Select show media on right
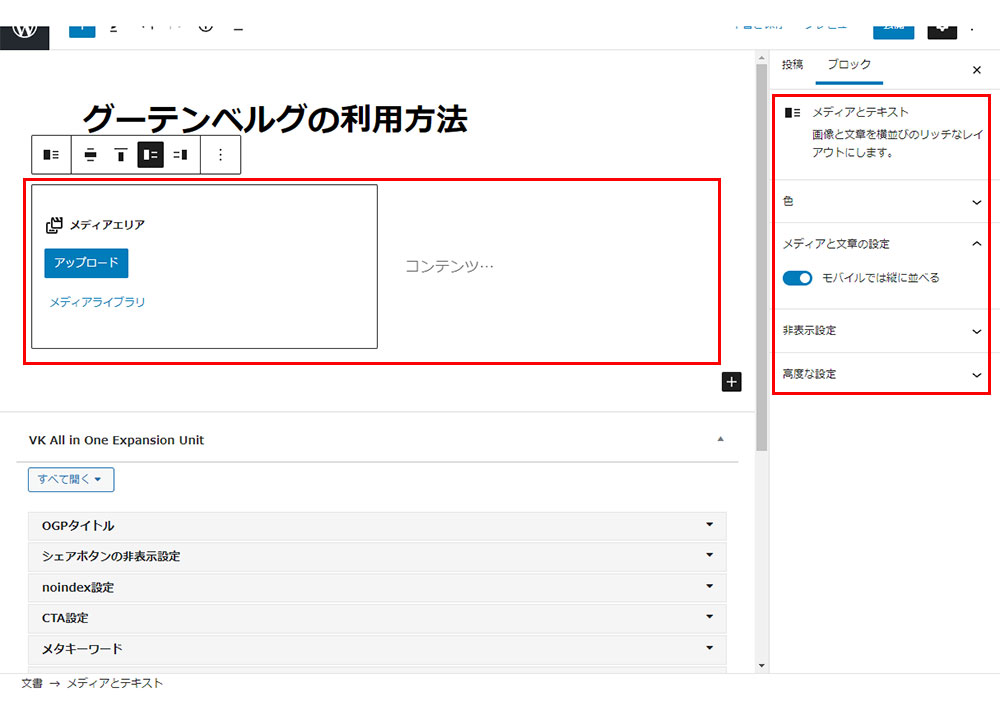1000x720 pixels. pyautogui.click(x=180, y=155)
